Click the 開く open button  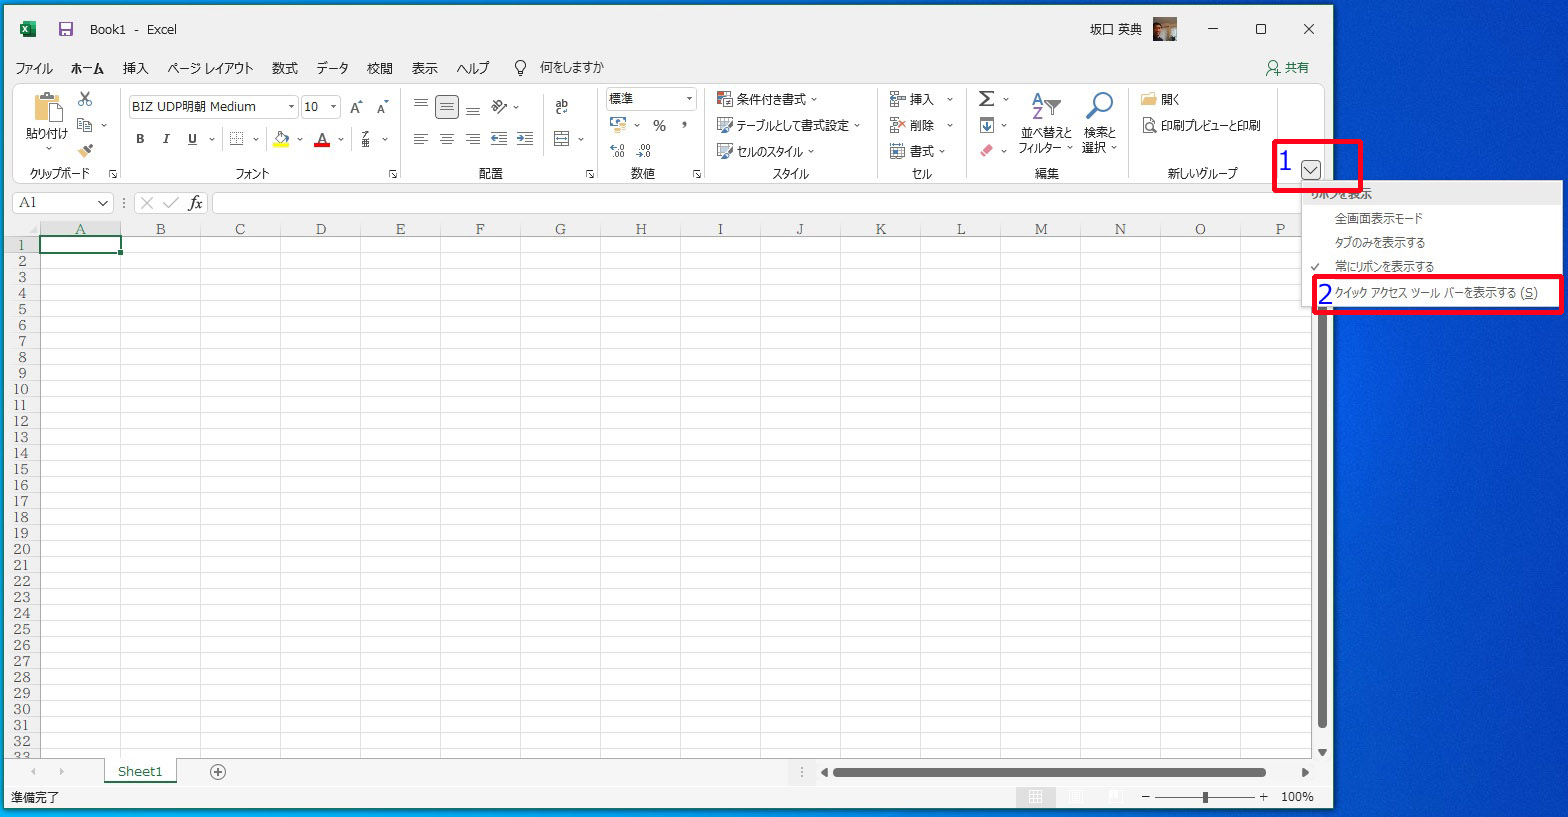(x=1161, y=99)
